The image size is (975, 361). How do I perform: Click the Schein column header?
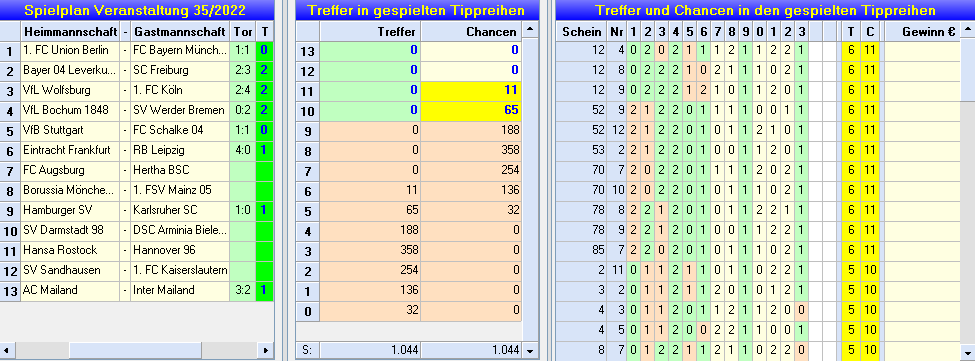click(581, 32)
